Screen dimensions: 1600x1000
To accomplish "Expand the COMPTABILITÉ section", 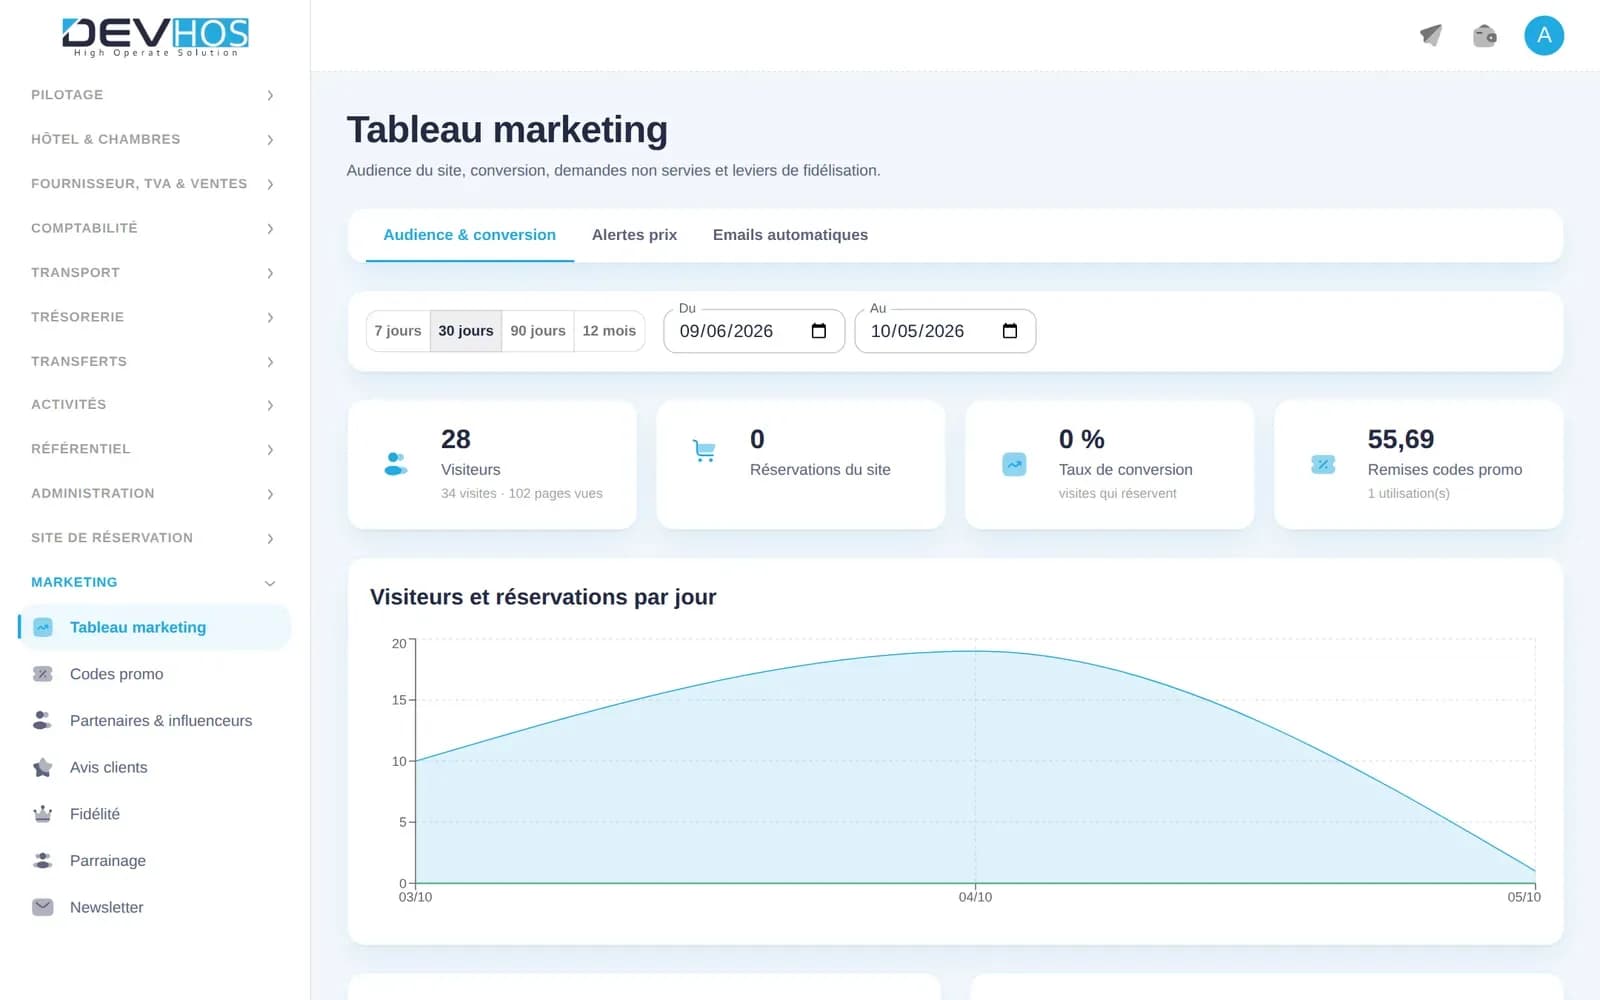I will pos(152,228).
